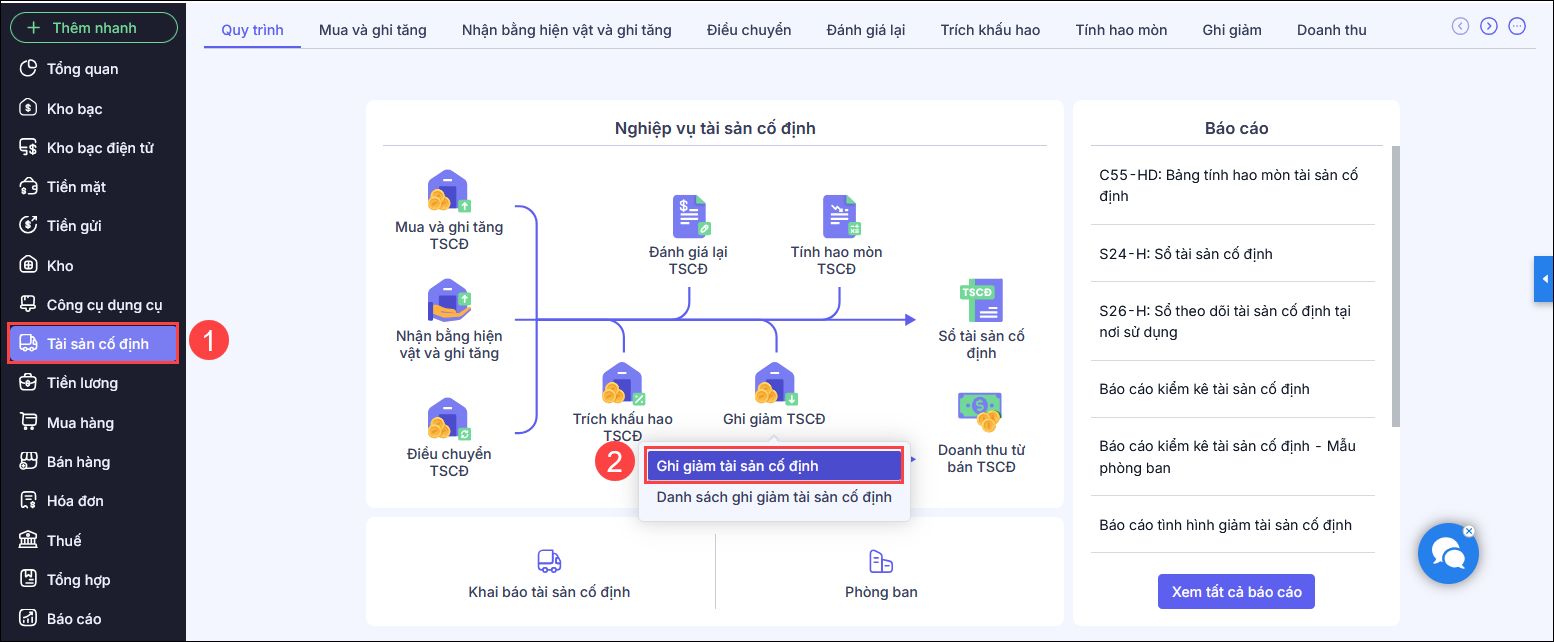
Task: Open the Báo cáo sidebar chart icon
Action: [28, 618]
